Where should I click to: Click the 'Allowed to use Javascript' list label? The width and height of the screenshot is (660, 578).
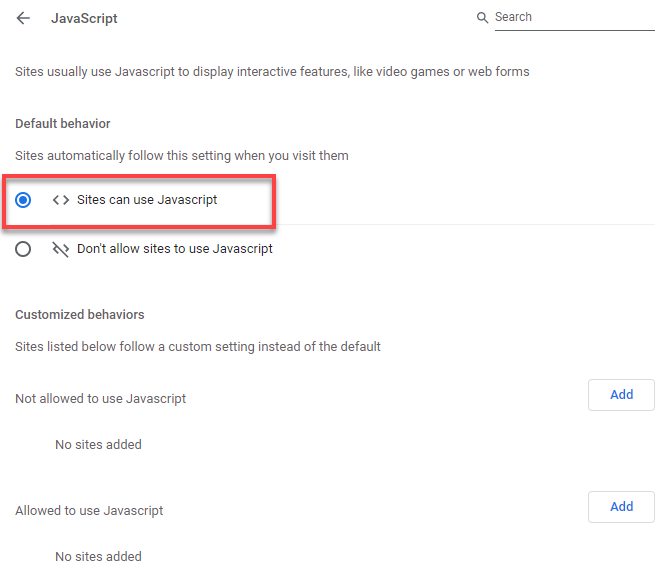[x=89, y=511]
